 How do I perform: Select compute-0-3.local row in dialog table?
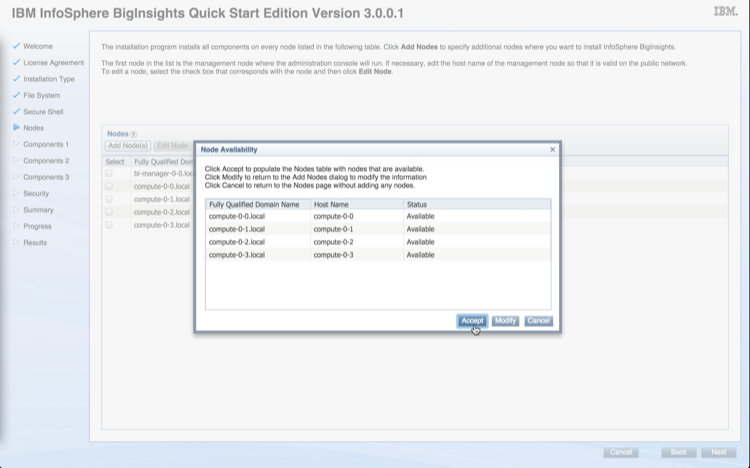[378, 255]
